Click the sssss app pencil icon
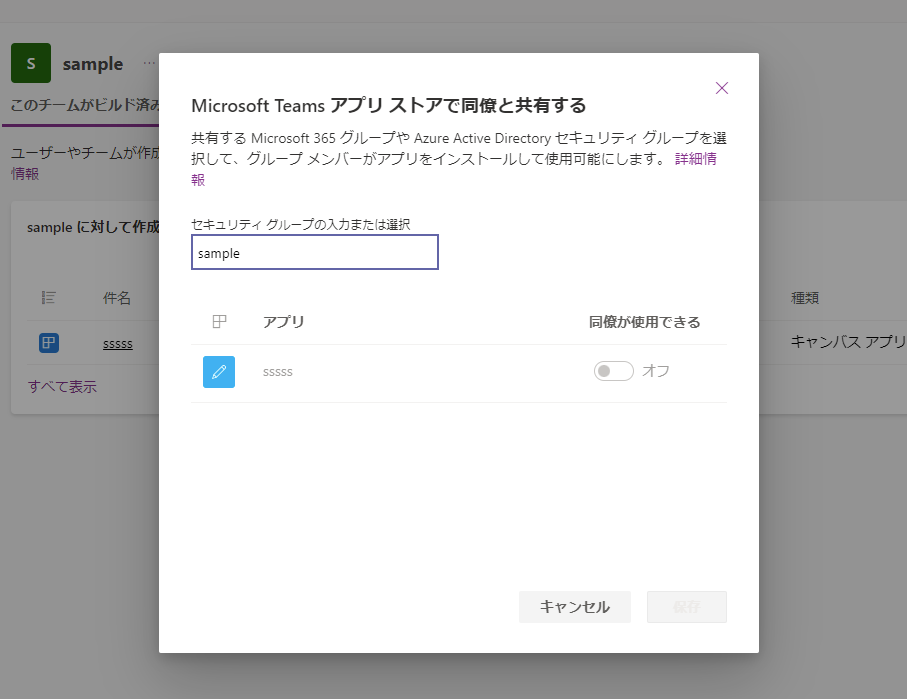 tap(219, 371)
